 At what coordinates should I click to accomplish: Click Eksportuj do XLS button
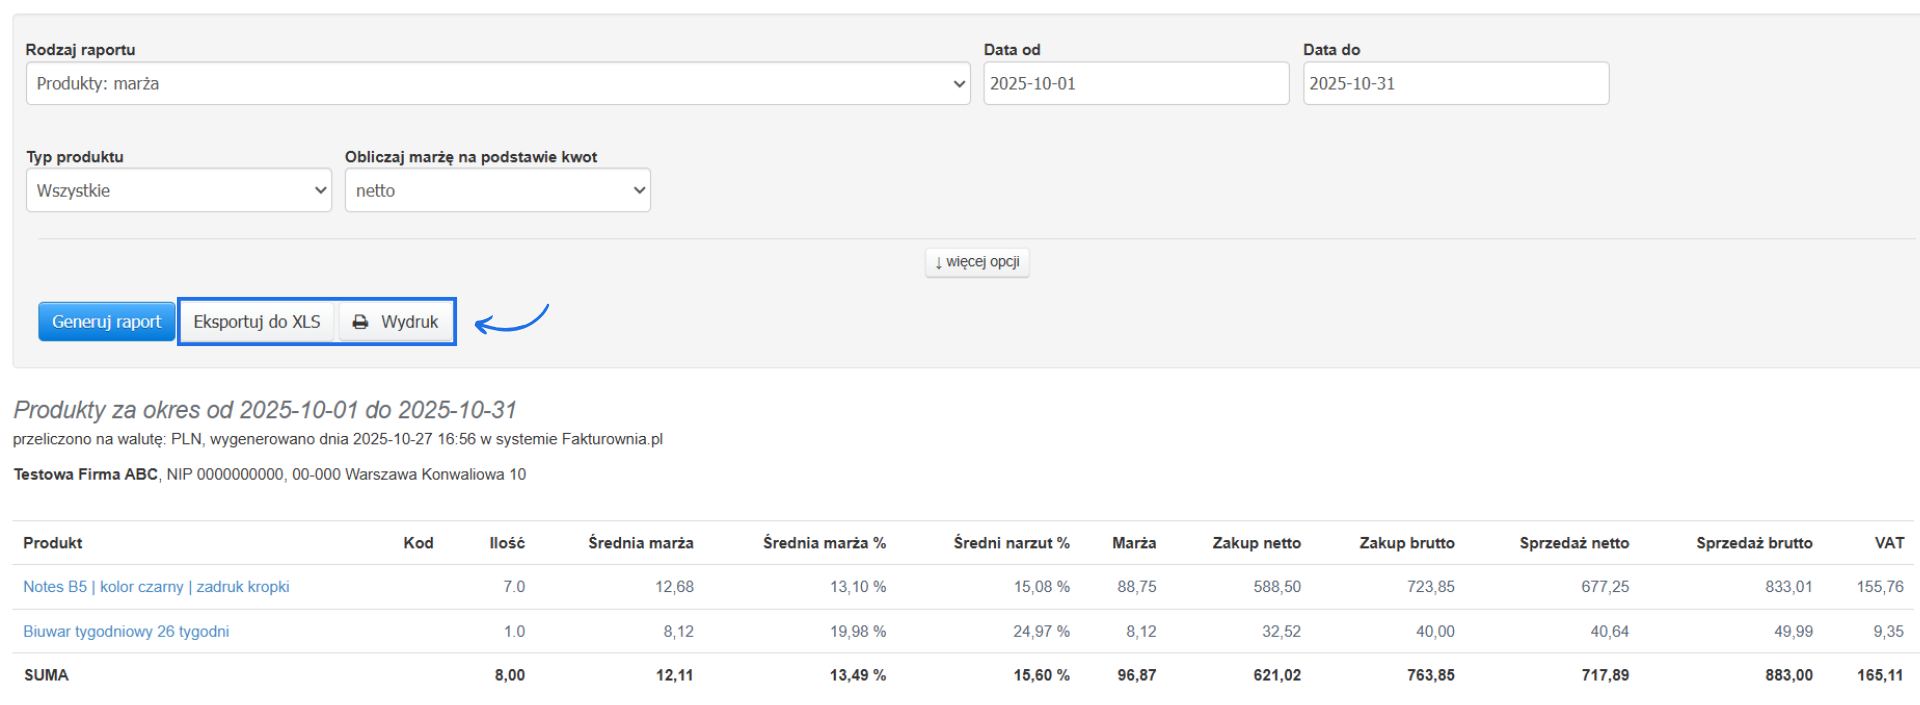tap(257, 322)
